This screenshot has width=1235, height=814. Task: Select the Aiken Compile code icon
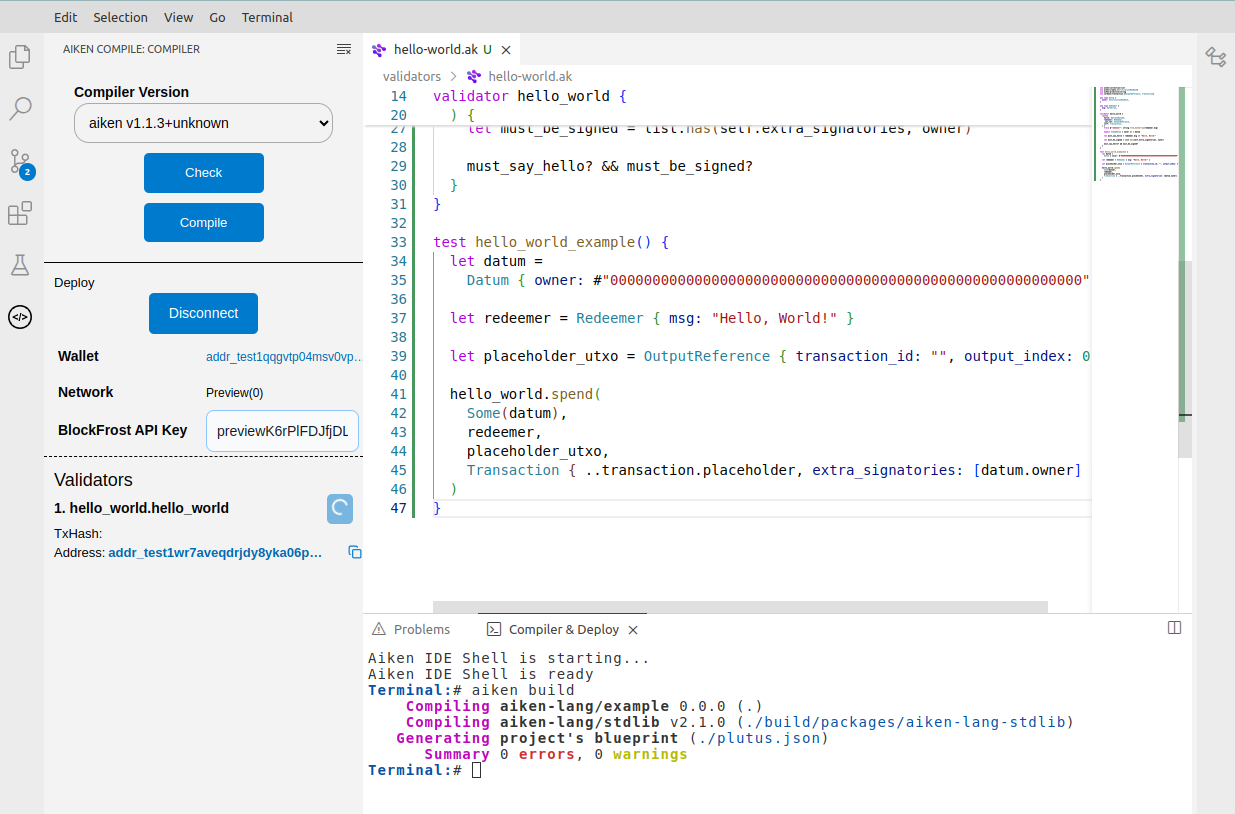pyautogui.click(x=20, y=318)
